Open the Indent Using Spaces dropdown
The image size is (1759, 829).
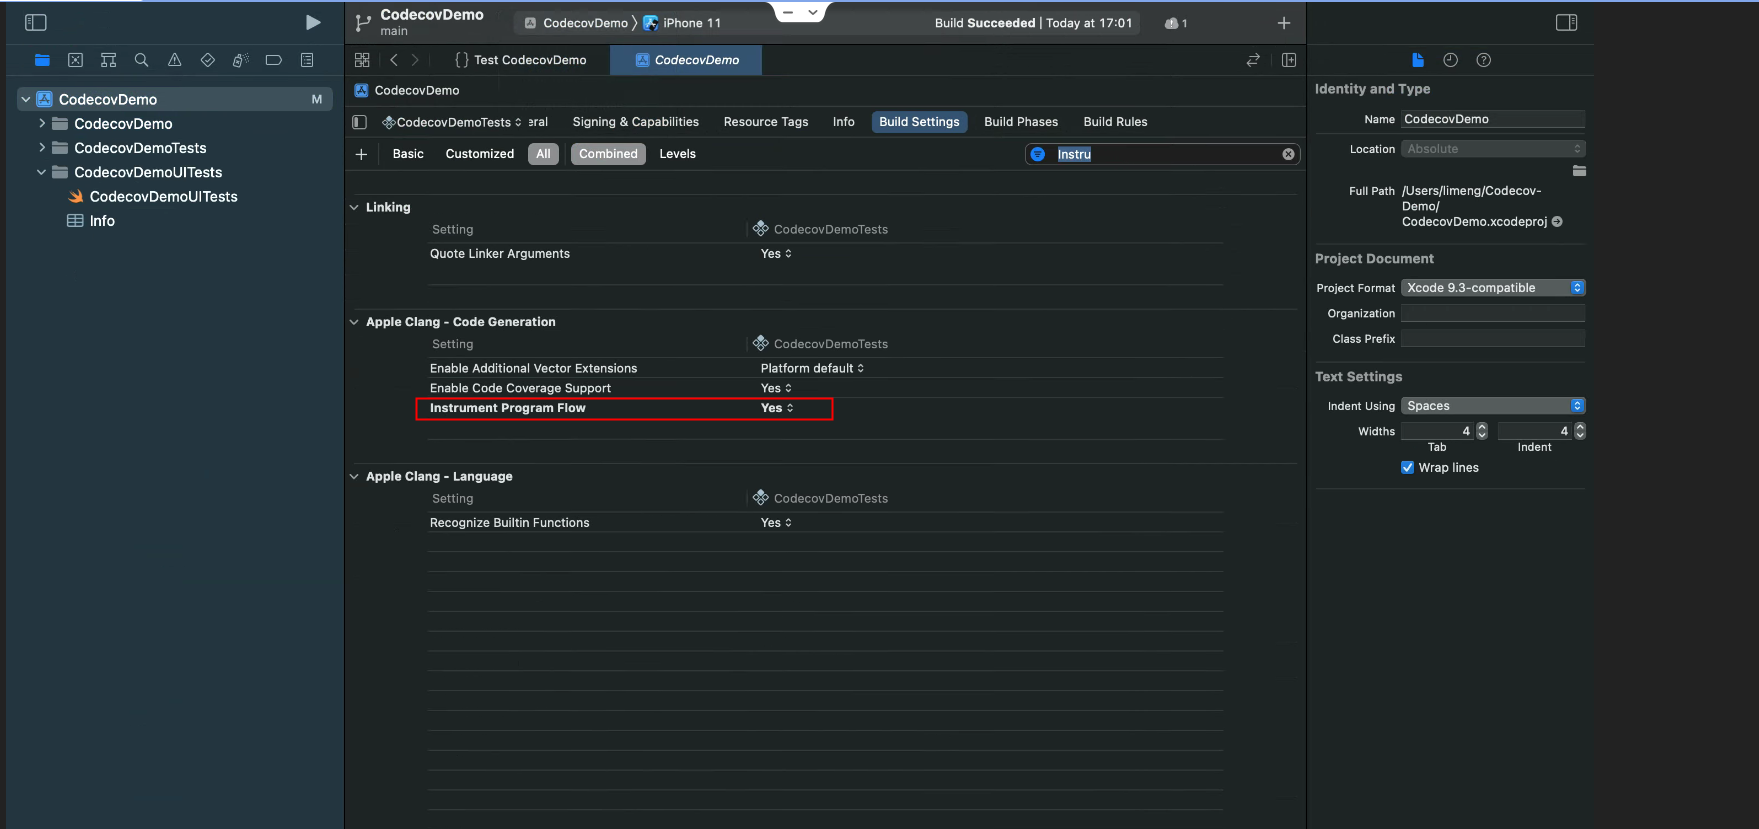[1492, 406]
